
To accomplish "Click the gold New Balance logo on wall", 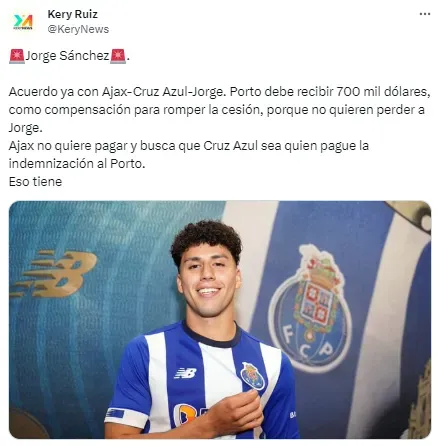I will coord(54,273).
